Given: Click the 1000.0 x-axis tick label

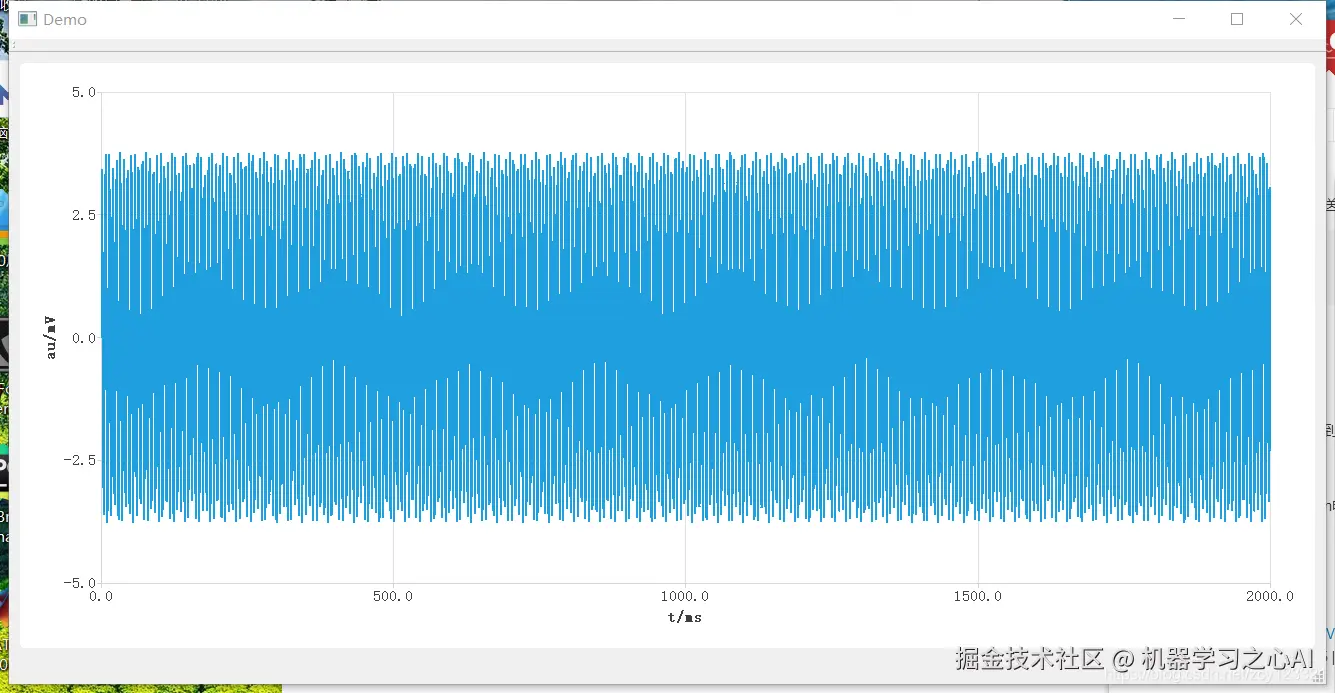Looking at the screenshot, I should click(685, 596).
